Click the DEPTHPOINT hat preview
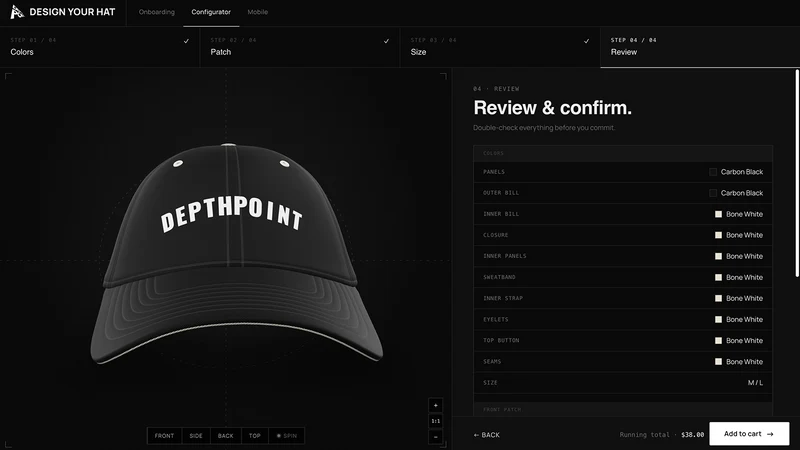 click(x=236, y=254)
